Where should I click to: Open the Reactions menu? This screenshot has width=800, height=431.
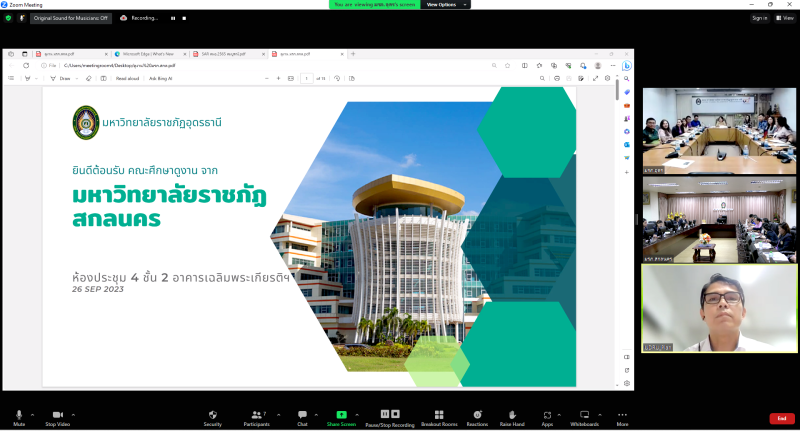click(477, 415)
